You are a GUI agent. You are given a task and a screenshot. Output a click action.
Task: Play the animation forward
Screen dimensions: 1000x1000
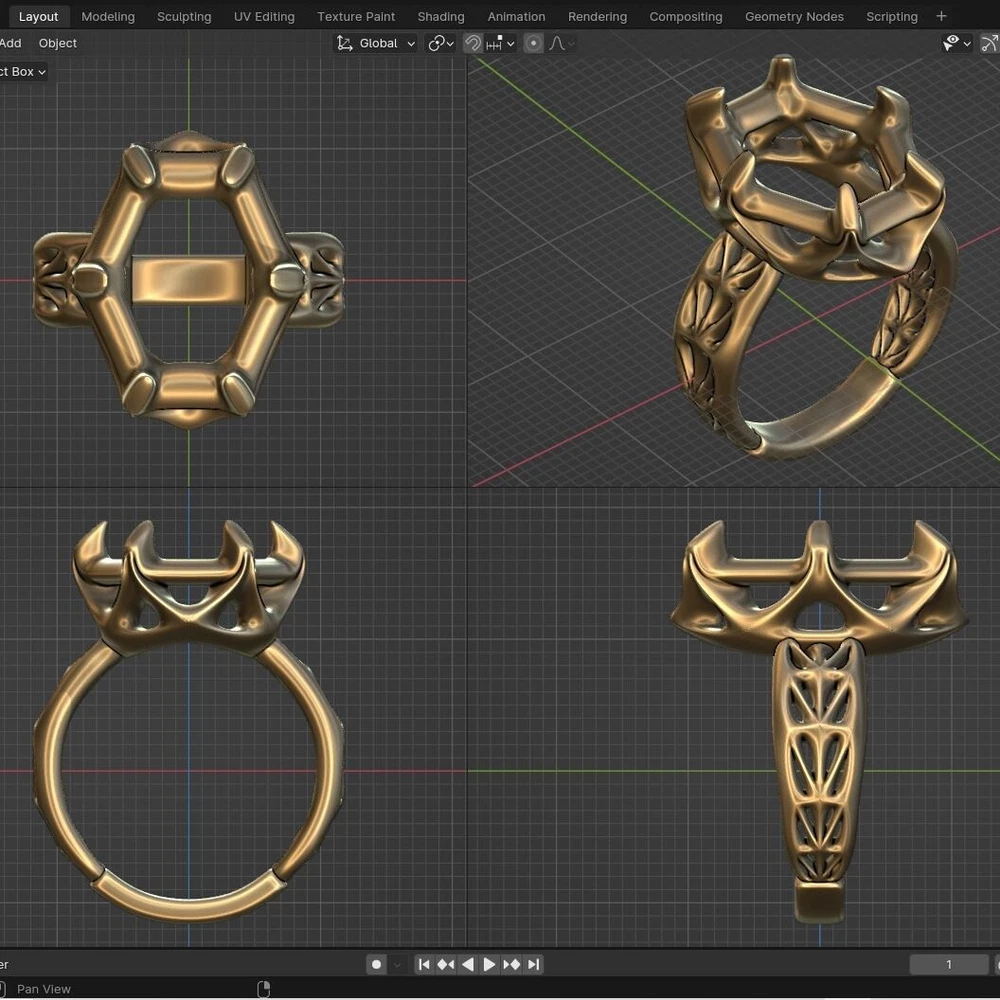[490, 964]
